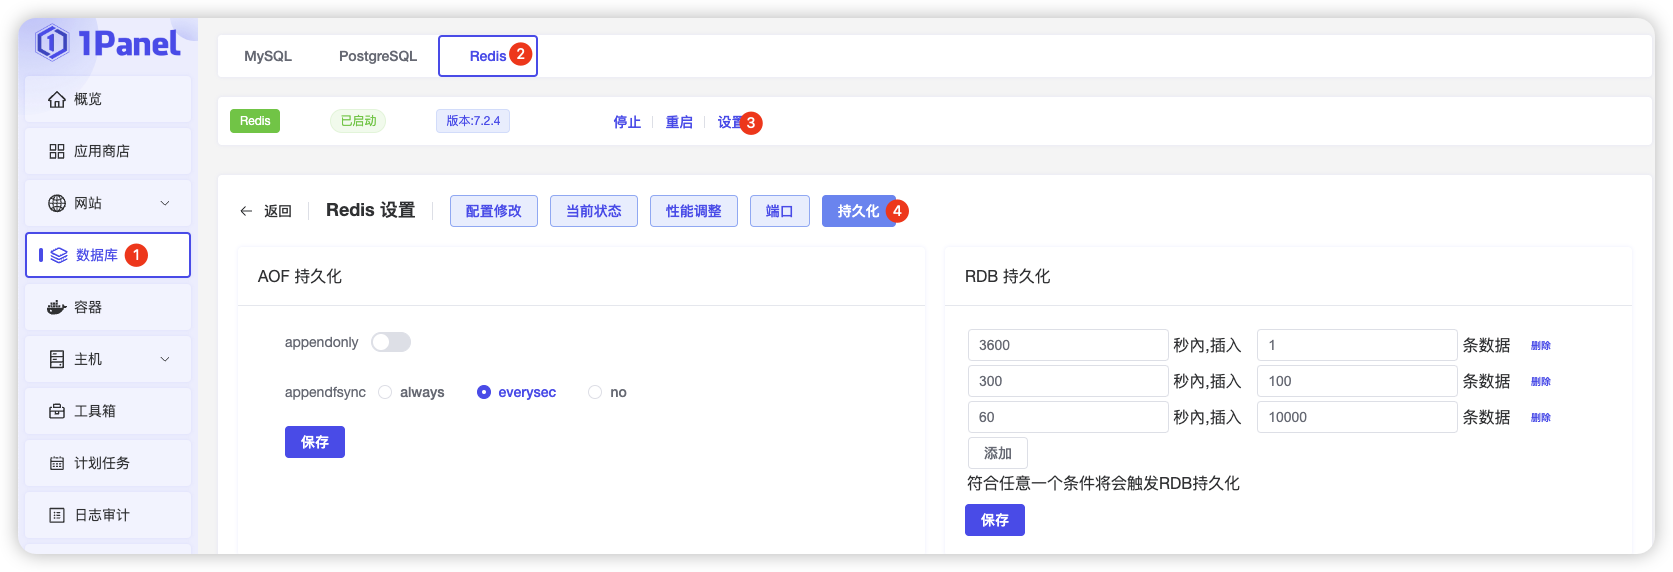Select the no appendfsync option

(x=595, y=392)
